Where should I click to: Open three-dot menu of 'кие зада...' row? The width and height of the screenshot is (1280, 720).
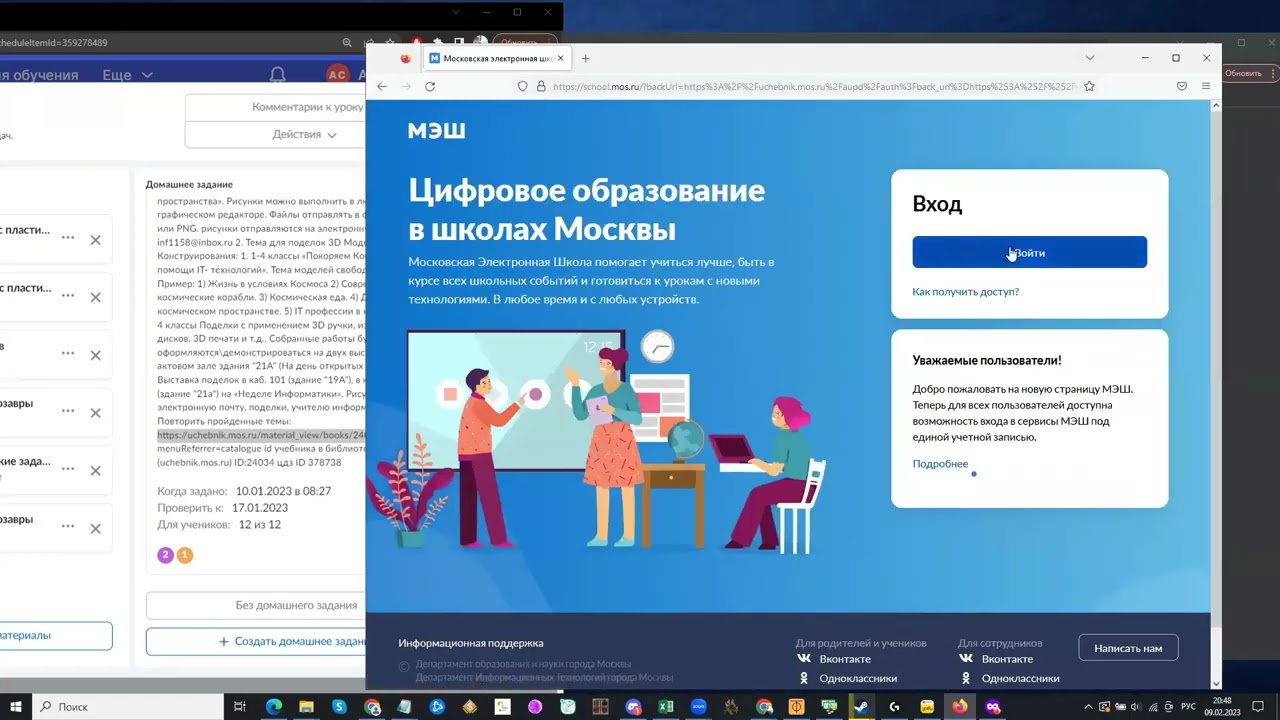[68, 469]
